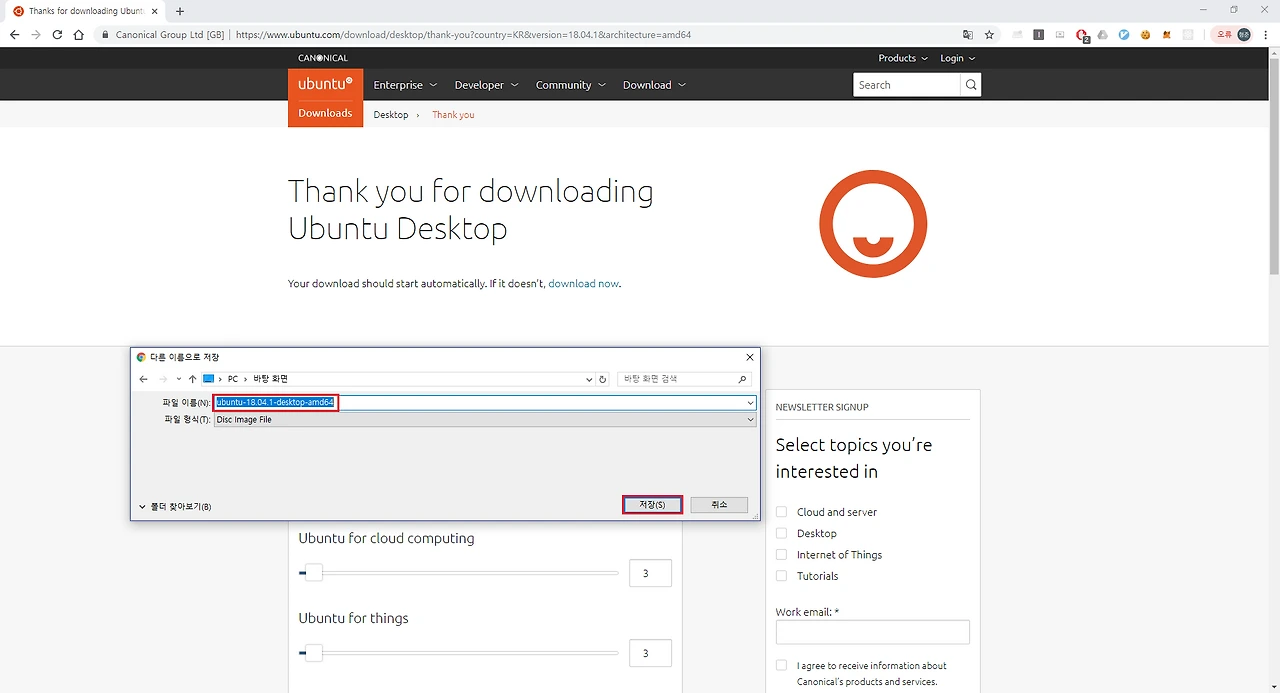The width and height of the screenshot is (1280, 693).
Task: Click the 바탕 화면 path segment
Action: pos(270,379)
